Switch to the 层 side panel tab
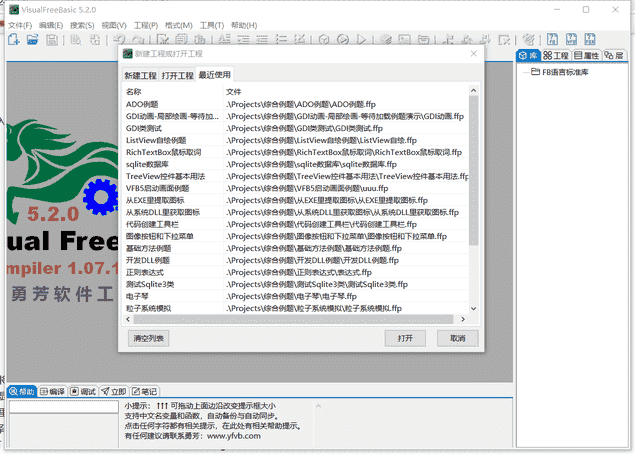The image size is (635, 454). (614, 55)
